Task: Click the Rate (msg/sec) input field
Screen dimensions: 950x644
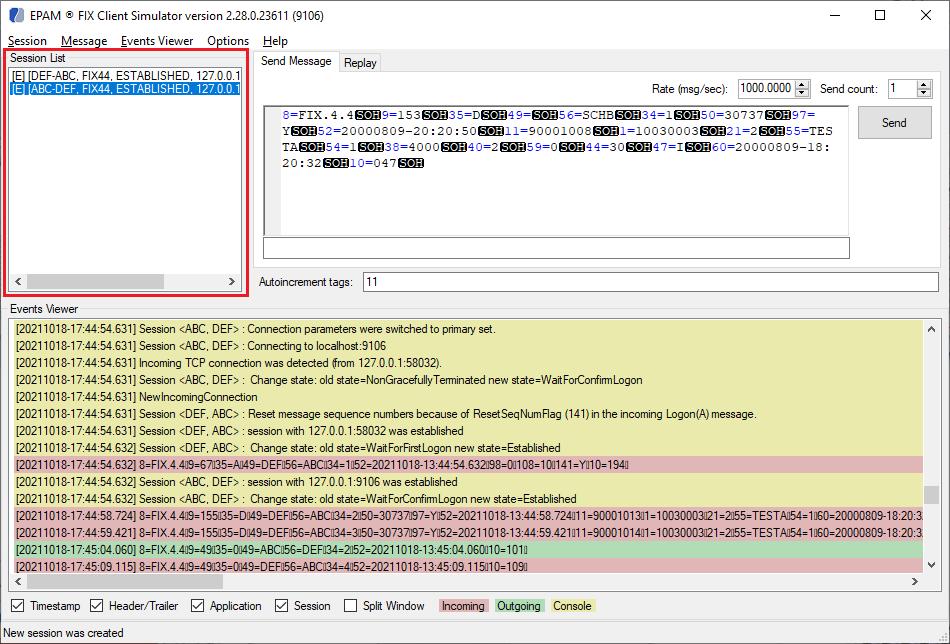Action: [766, 88]
